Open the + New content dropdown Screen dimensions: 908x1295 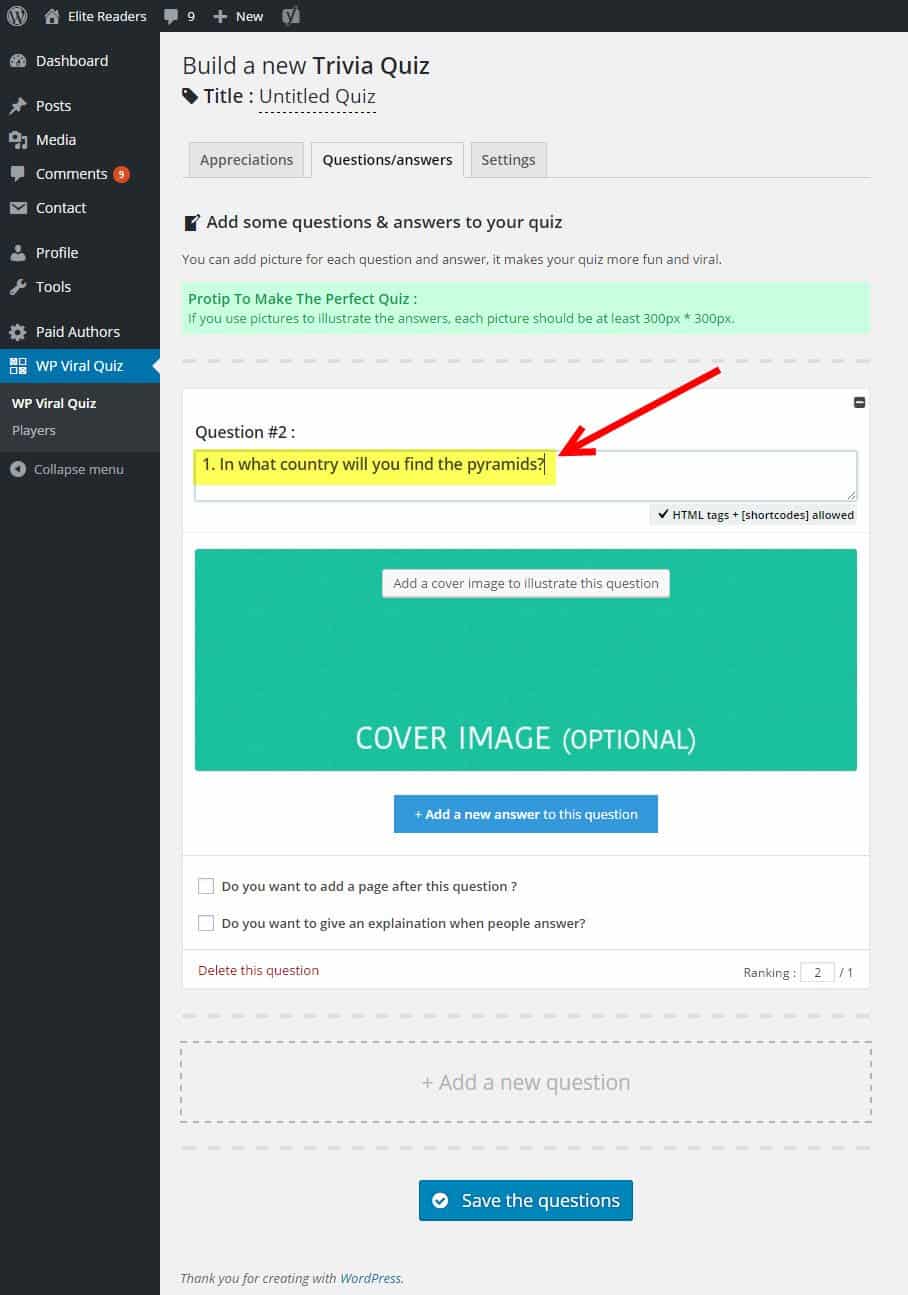(239, 16)
